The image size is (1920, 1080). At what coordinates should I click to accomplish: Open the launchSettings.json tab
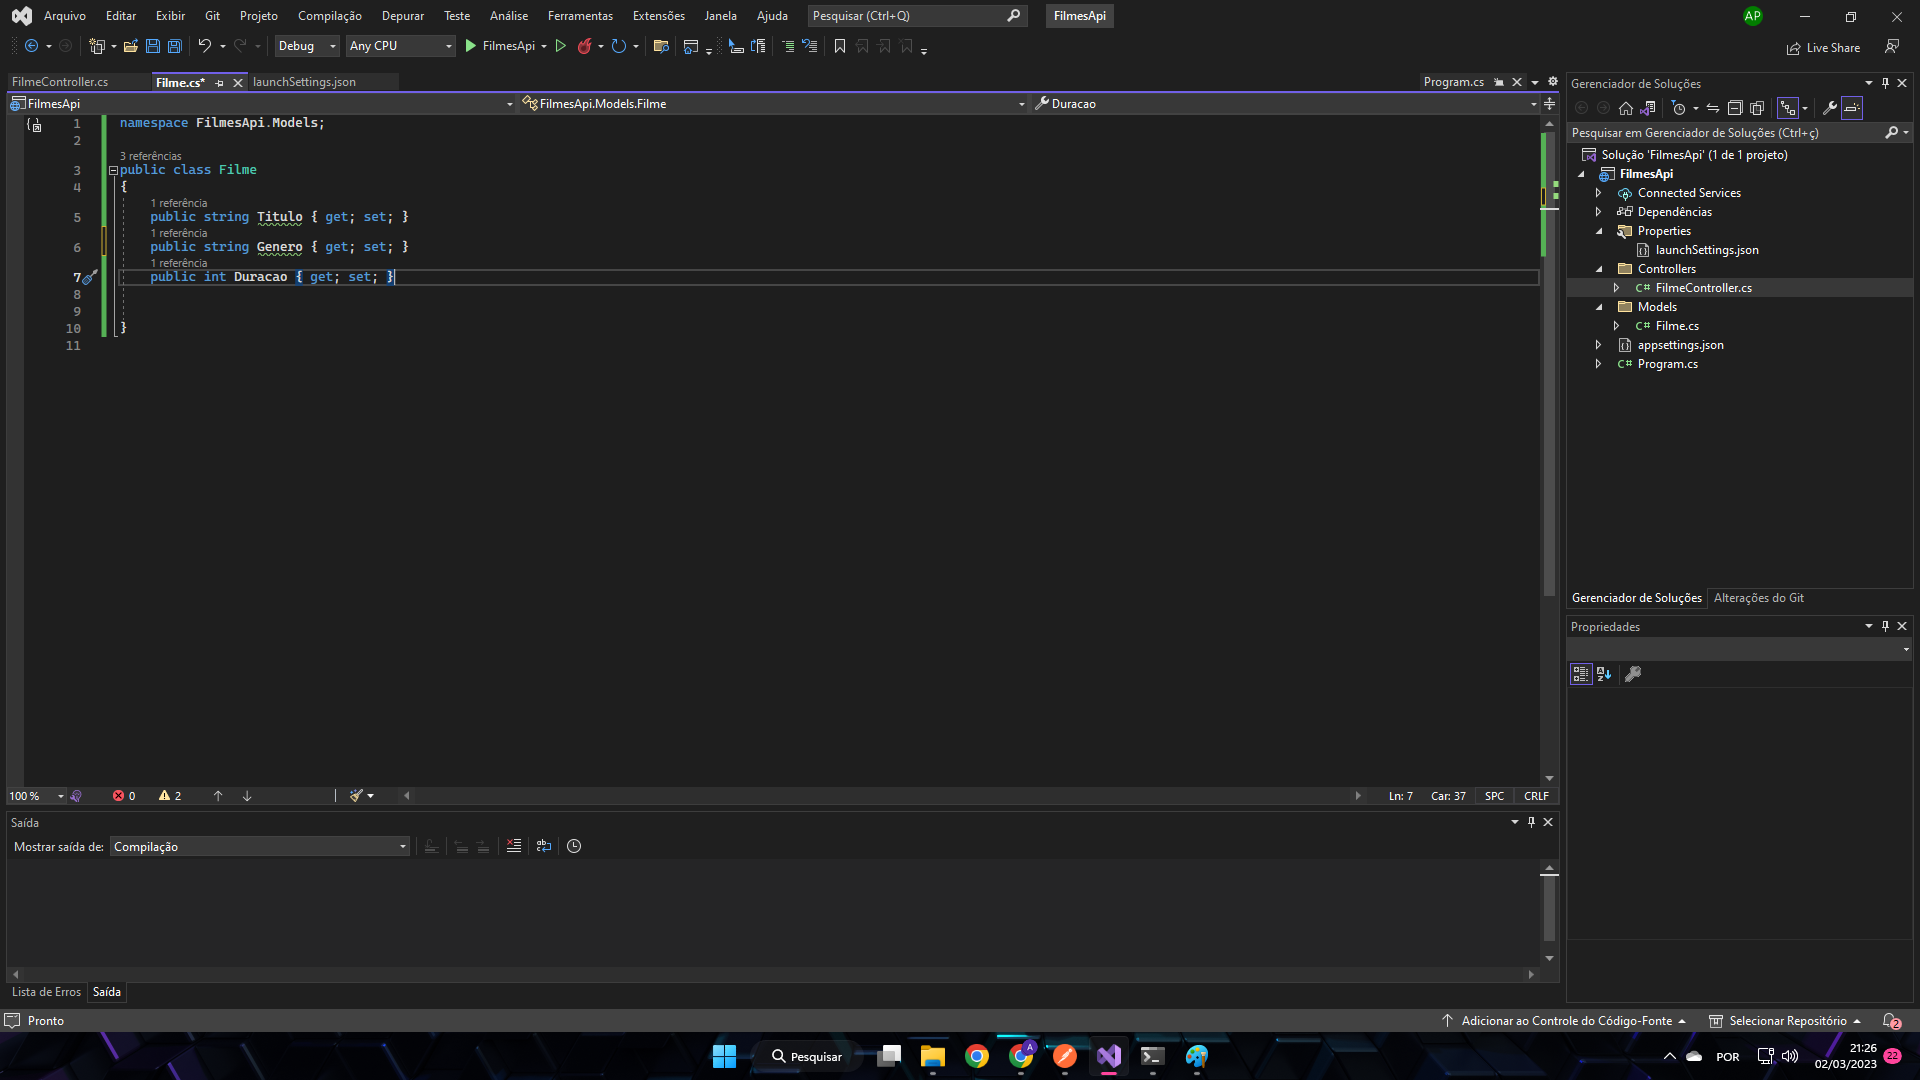tap(302, 82)
